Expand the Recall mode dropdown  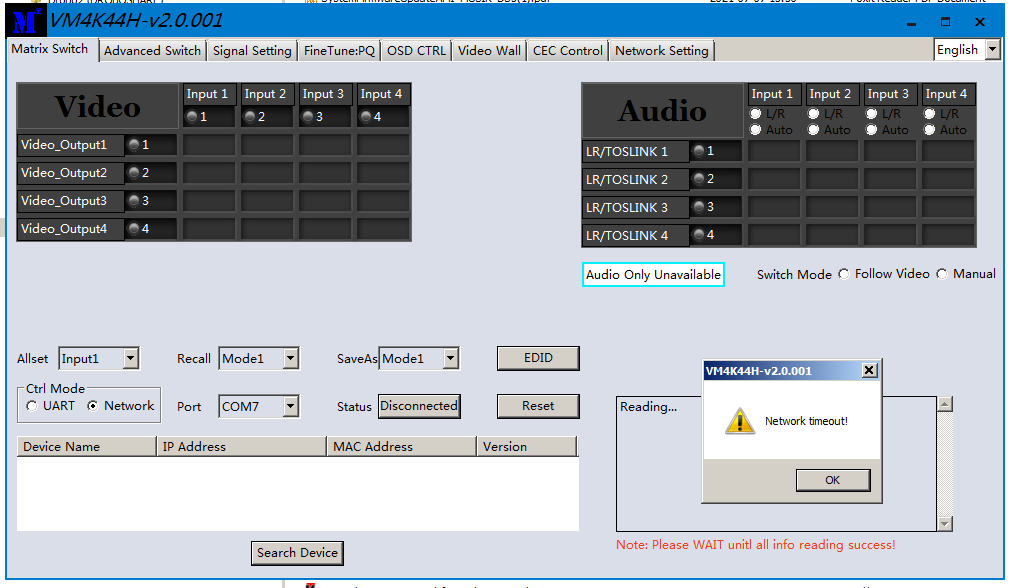pyautogui.click(x=290, y=358)
